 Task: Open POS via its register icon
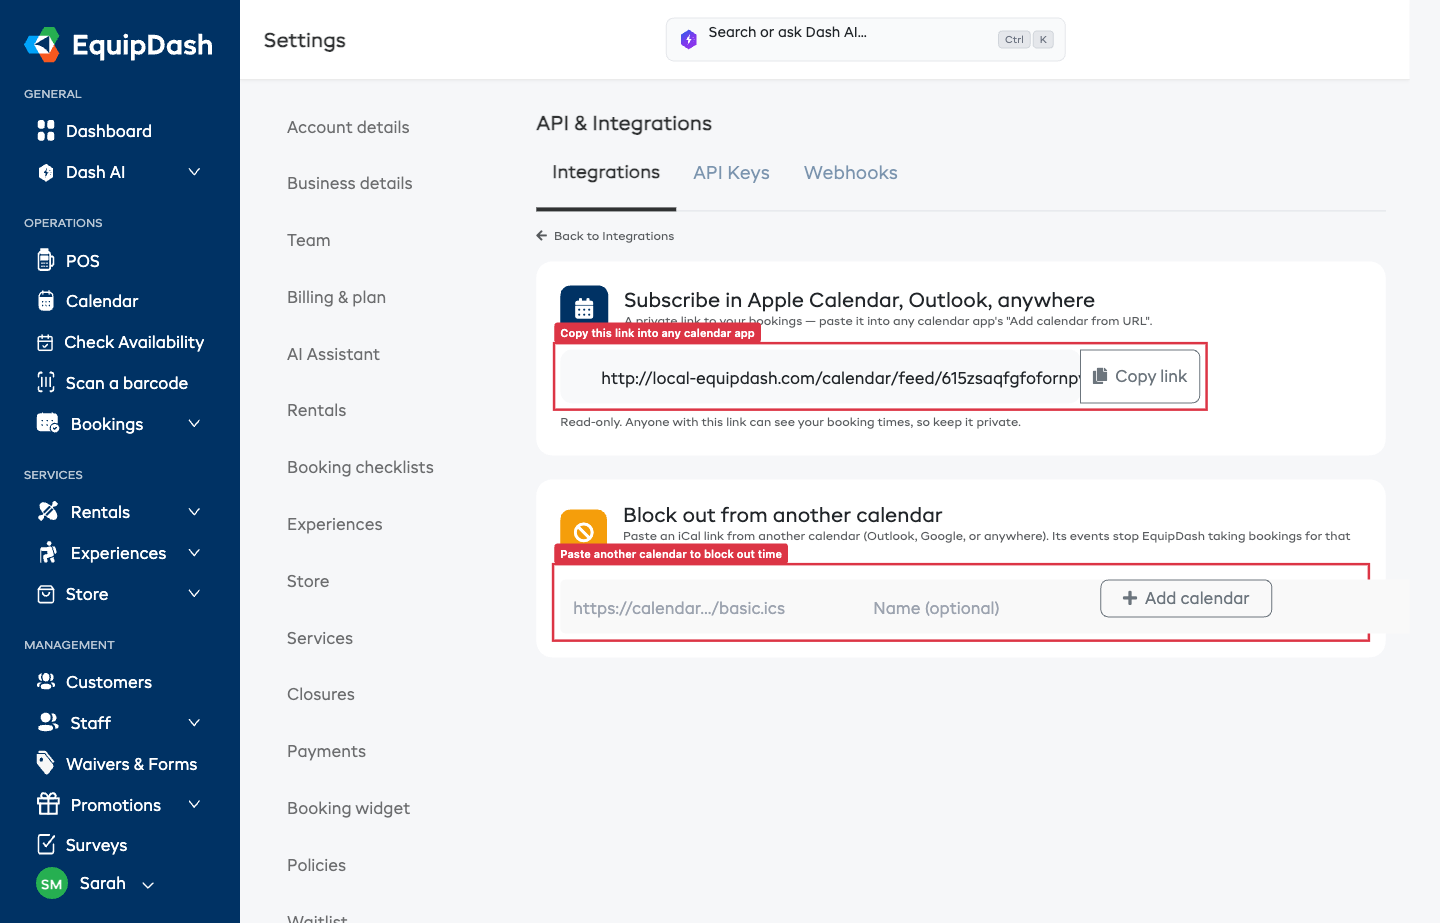pyautogui.click(x=46, y=260)
